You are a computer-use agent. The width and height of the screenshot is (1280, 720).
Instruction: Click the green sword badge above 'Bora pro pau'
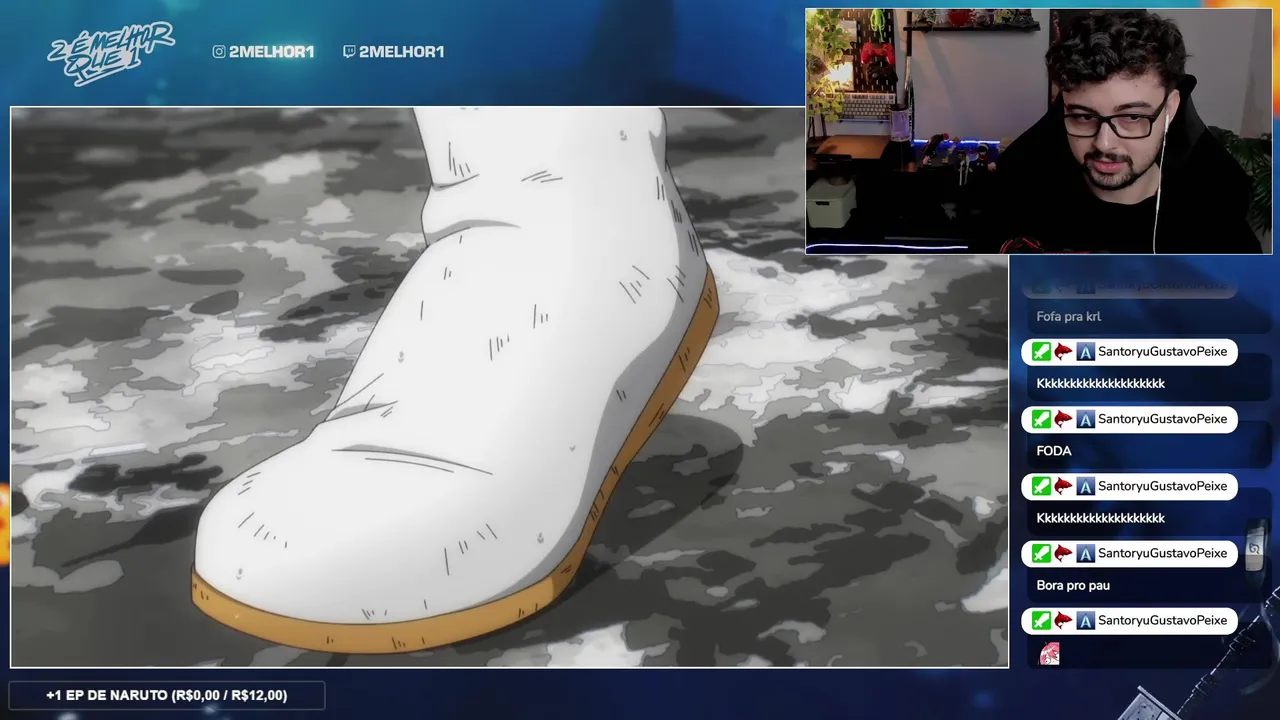1041,553
